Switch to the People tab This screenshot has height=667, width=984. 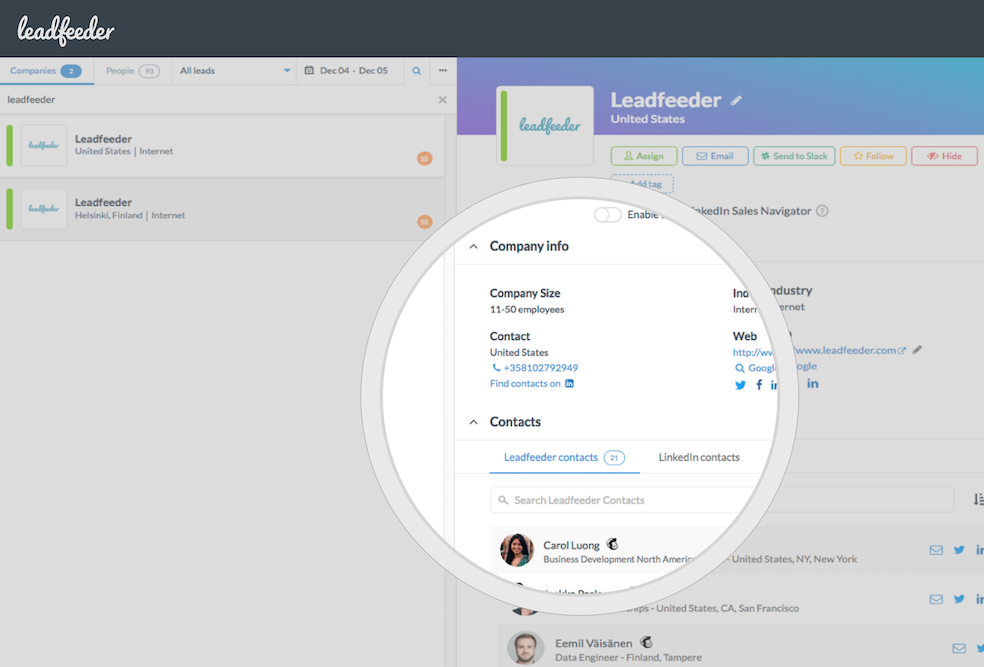pos(132,71)
